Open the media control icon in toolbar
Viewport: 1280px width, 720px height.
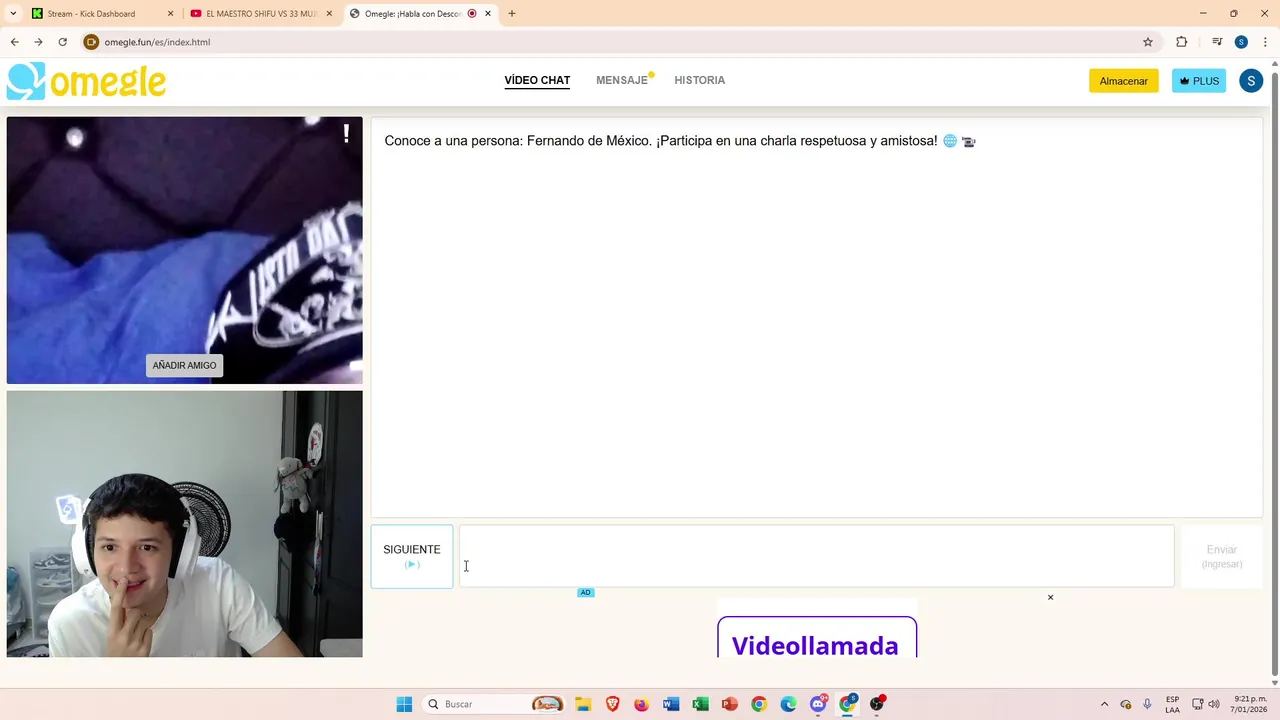pyautogui.click(x=1217, y=42)
